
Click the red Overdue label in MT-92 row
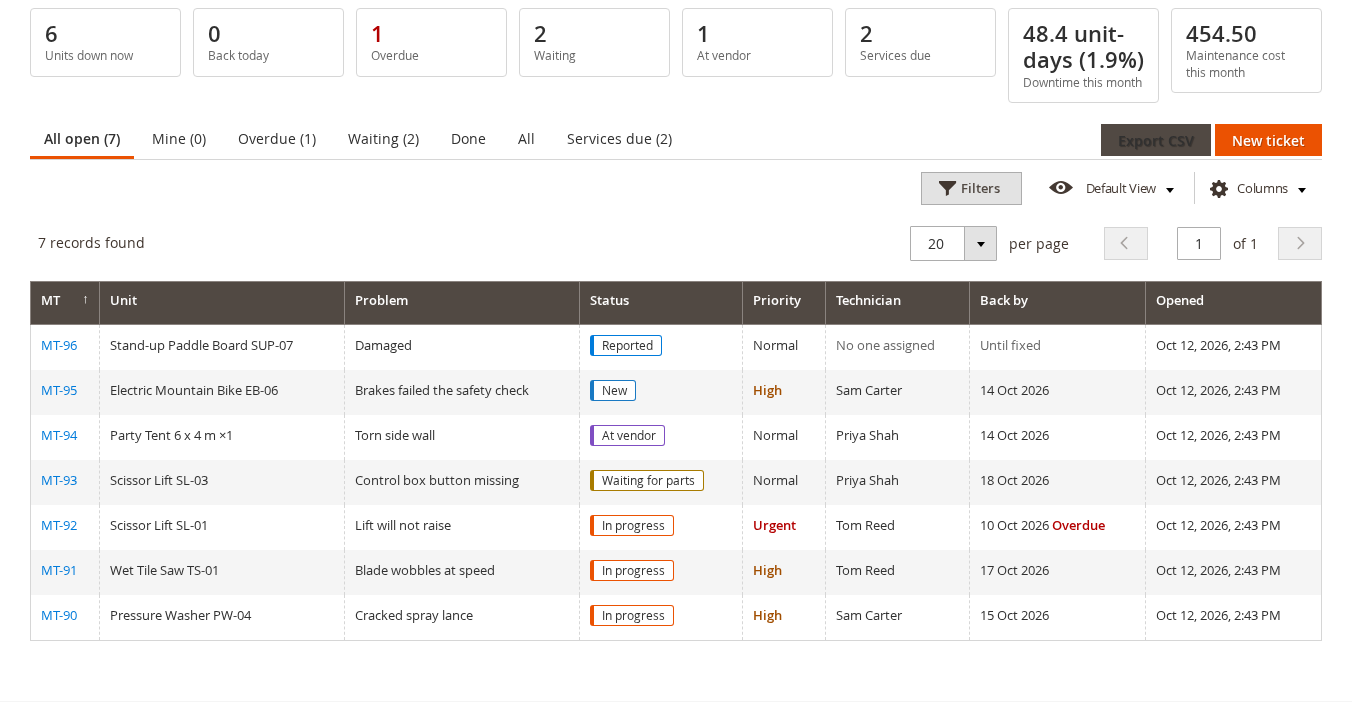(x=1079, y=525)
